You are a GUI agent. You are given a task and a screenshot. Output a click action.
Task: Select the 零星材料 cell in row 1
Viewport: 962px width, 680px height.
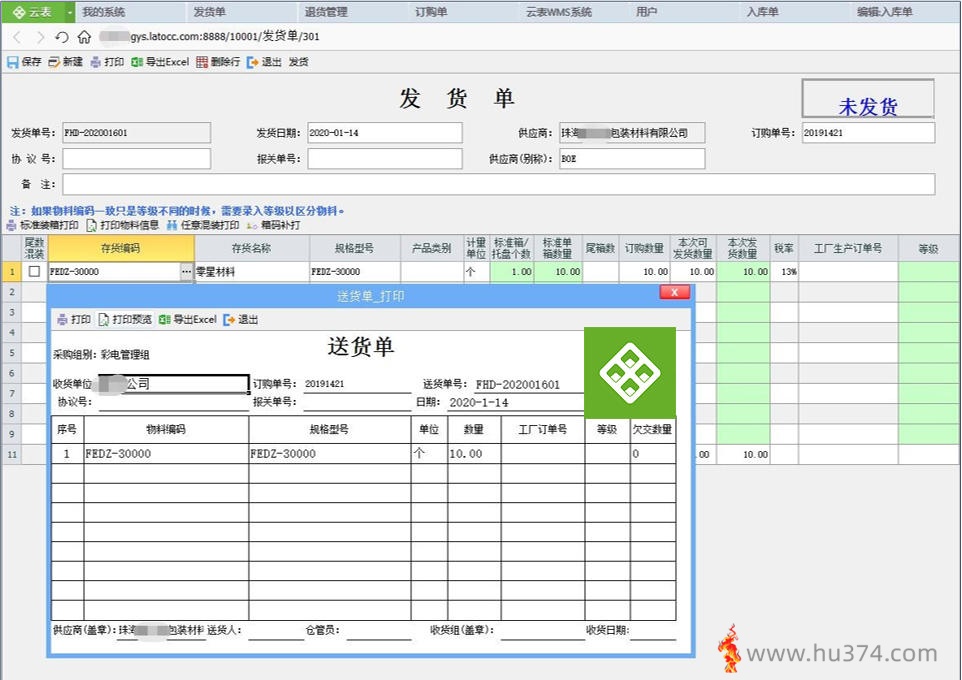tap(252, 271)
